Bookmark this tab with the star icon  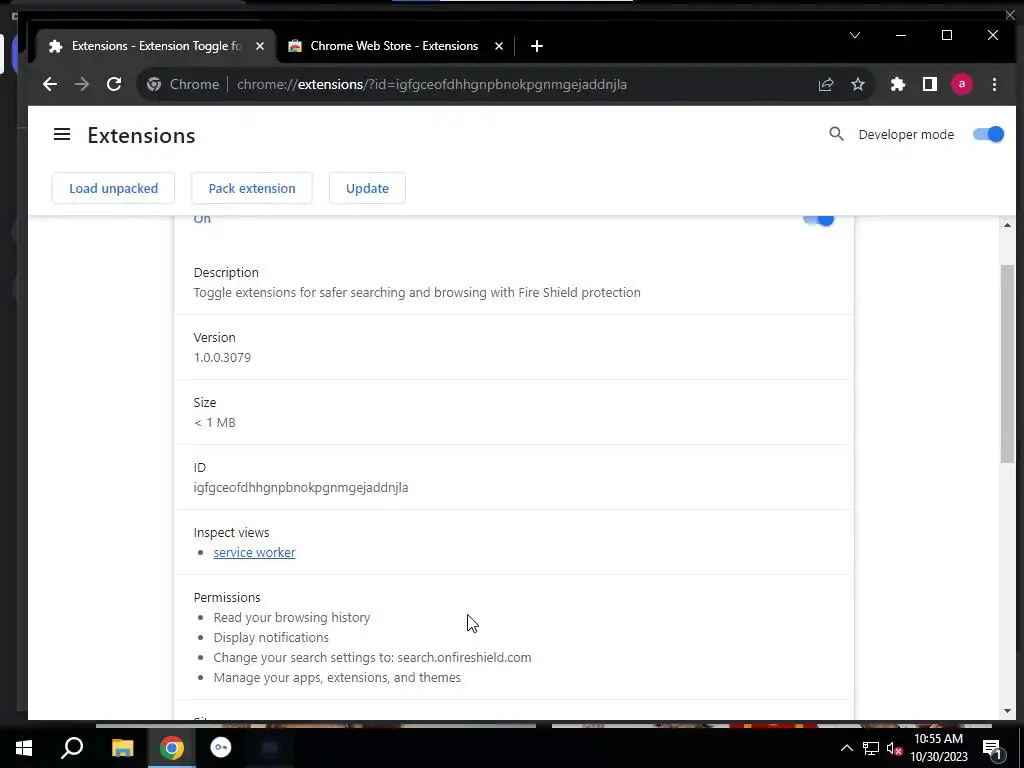(x=857, y=84)
